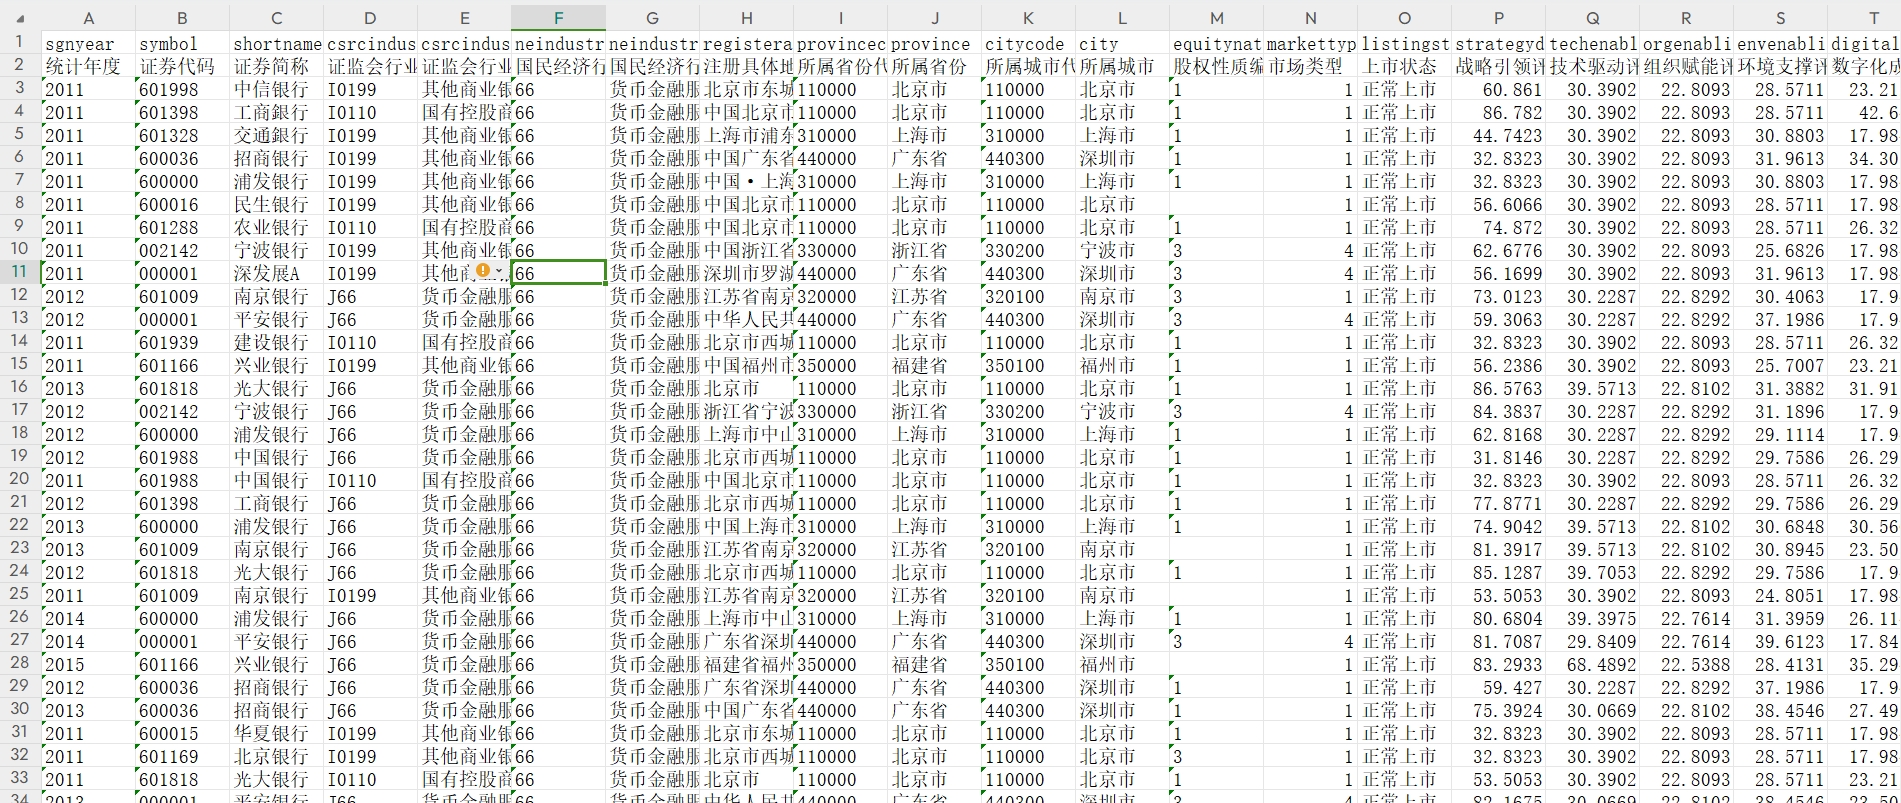Select the cell with code 601939
The width and height of the screenshot is (1901, 803).
182,342
